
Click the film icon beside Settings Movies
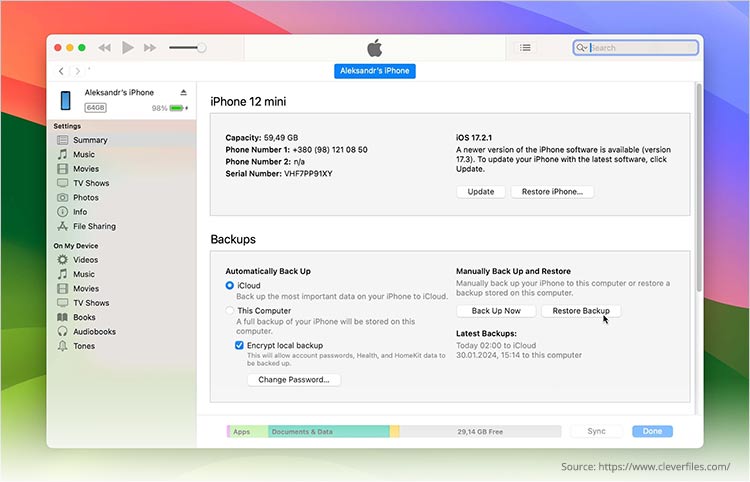(62, 169)
